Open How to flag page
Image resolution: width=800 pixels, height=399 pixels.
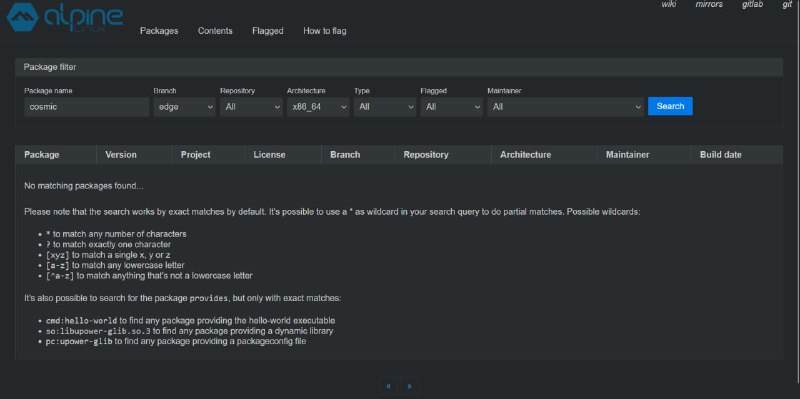click(324, 31)
